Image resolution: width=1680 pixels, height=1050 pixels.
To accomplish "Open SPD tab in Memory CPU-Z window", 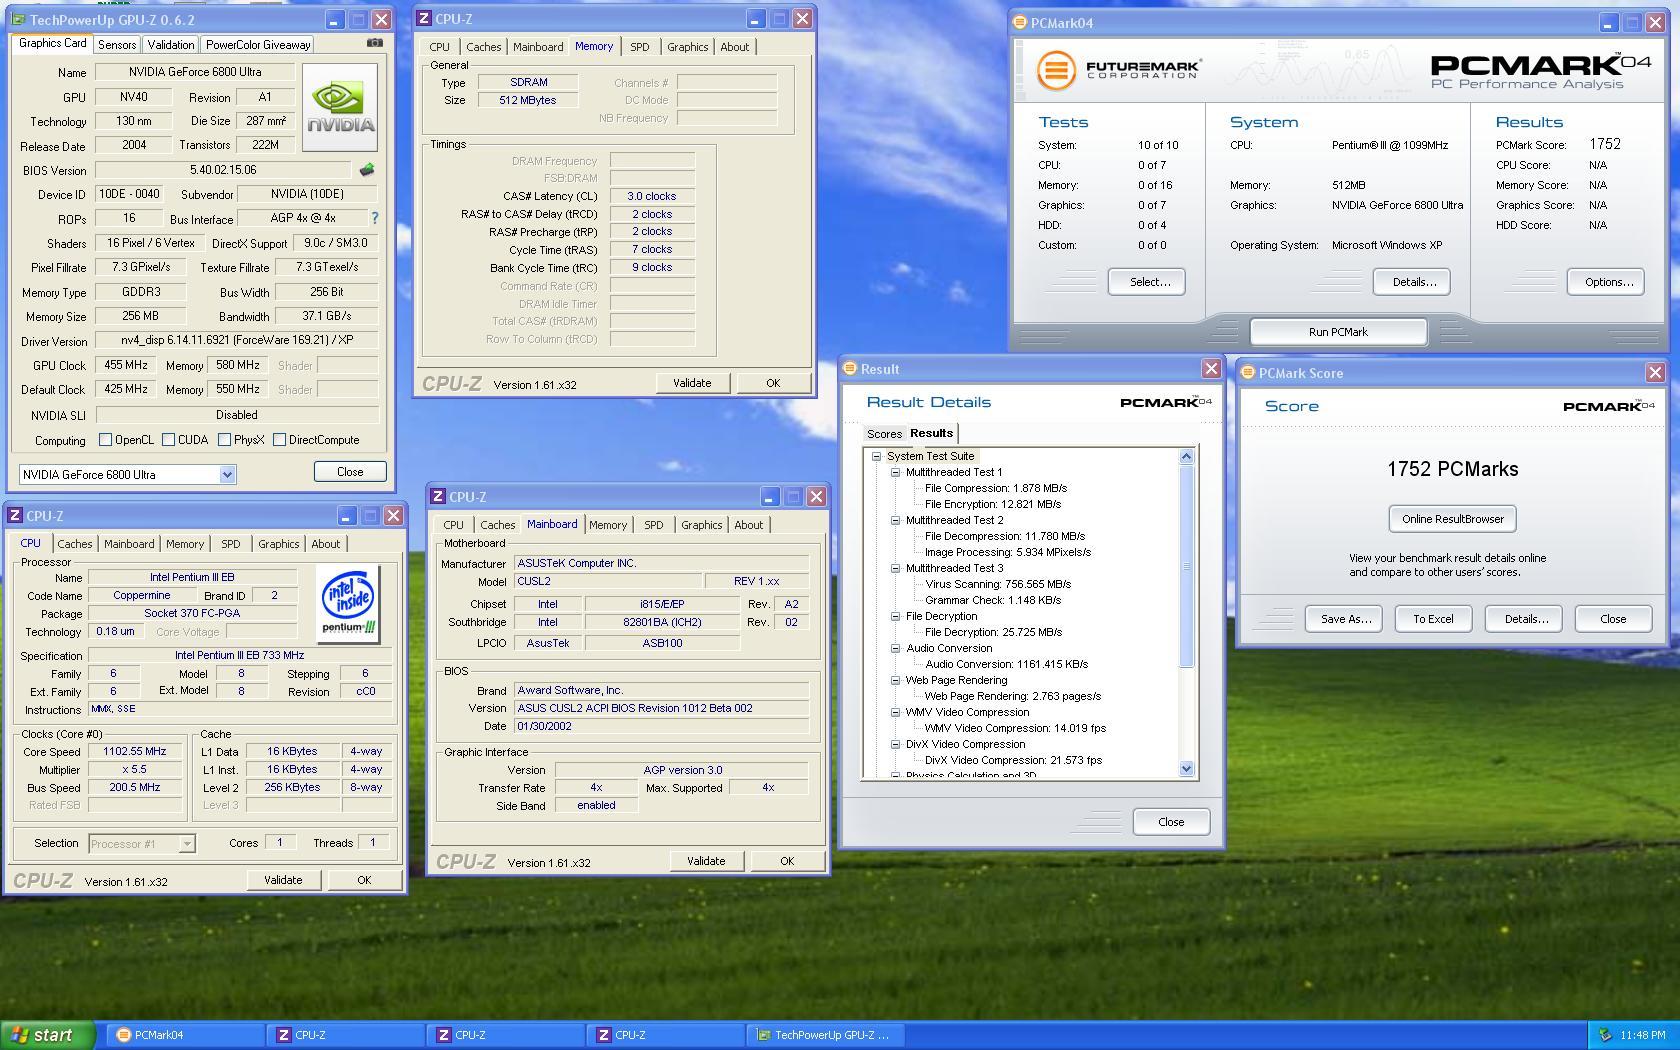I will point(640,47).
